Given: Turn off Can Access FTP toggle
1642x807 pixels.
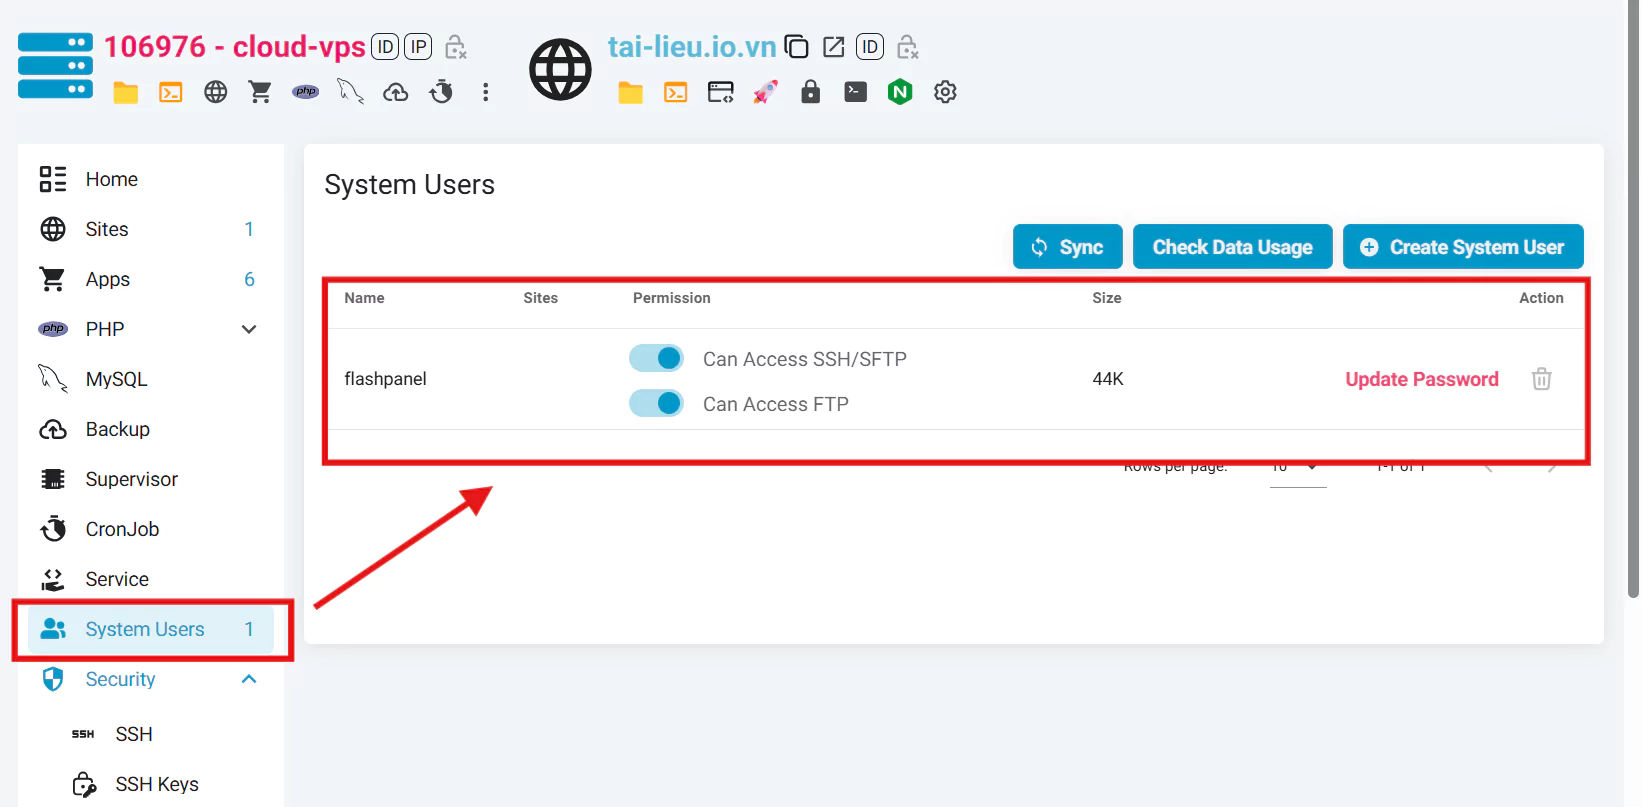Looking at the screenshot, I should pyautogui.click(x=656, y=403).
